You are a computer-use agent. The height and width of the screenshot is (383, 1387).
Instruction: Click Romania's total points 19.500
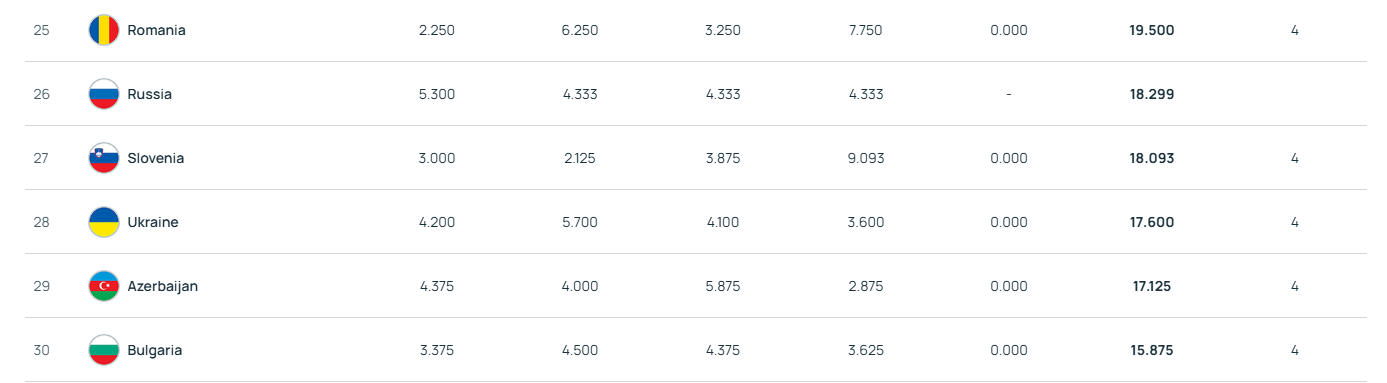(x=1151, y=30)
